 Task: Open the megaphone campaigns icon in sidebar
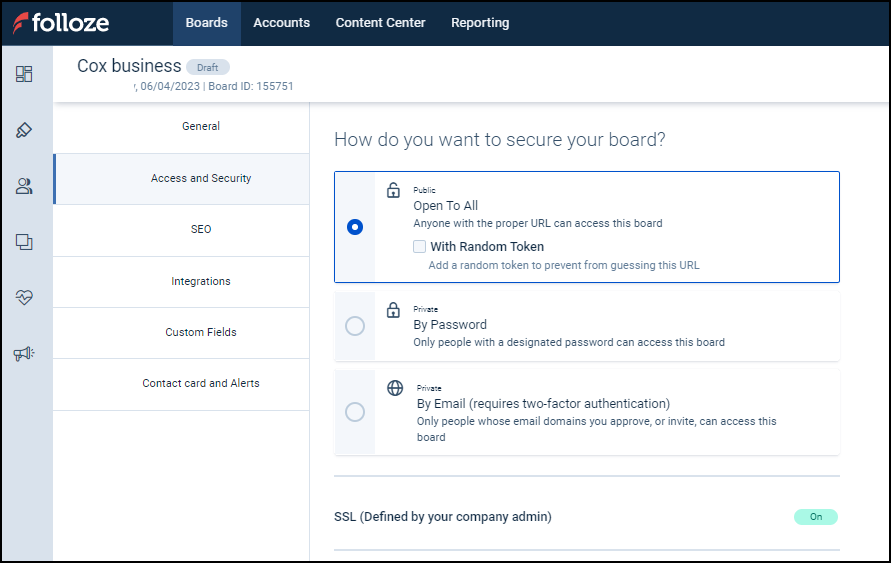pos(24,353)
